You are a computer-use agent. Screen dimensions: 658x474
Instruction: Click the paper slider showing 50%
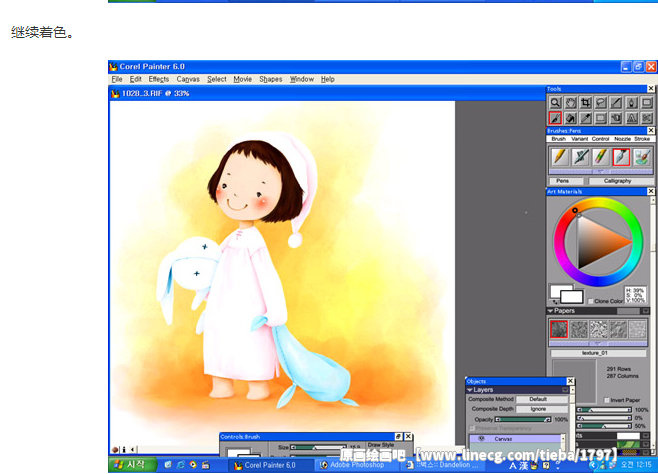604,426
